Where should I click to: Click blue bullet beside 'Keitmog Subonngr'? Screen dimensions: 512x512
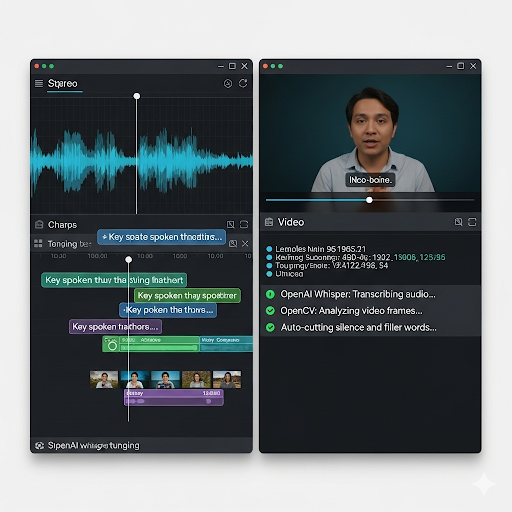point(269,257)
